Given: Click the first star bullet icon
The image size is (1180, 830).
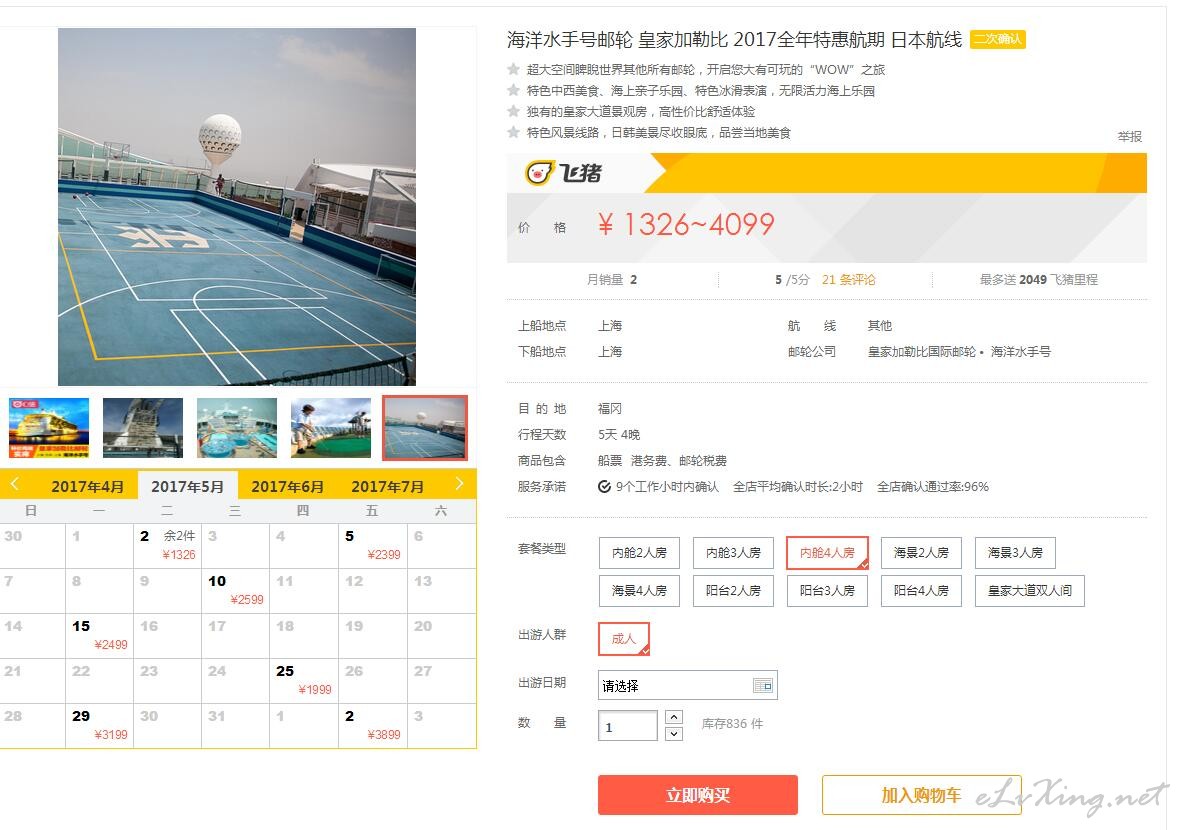Looking at the screenshot, I should (513, 69).
